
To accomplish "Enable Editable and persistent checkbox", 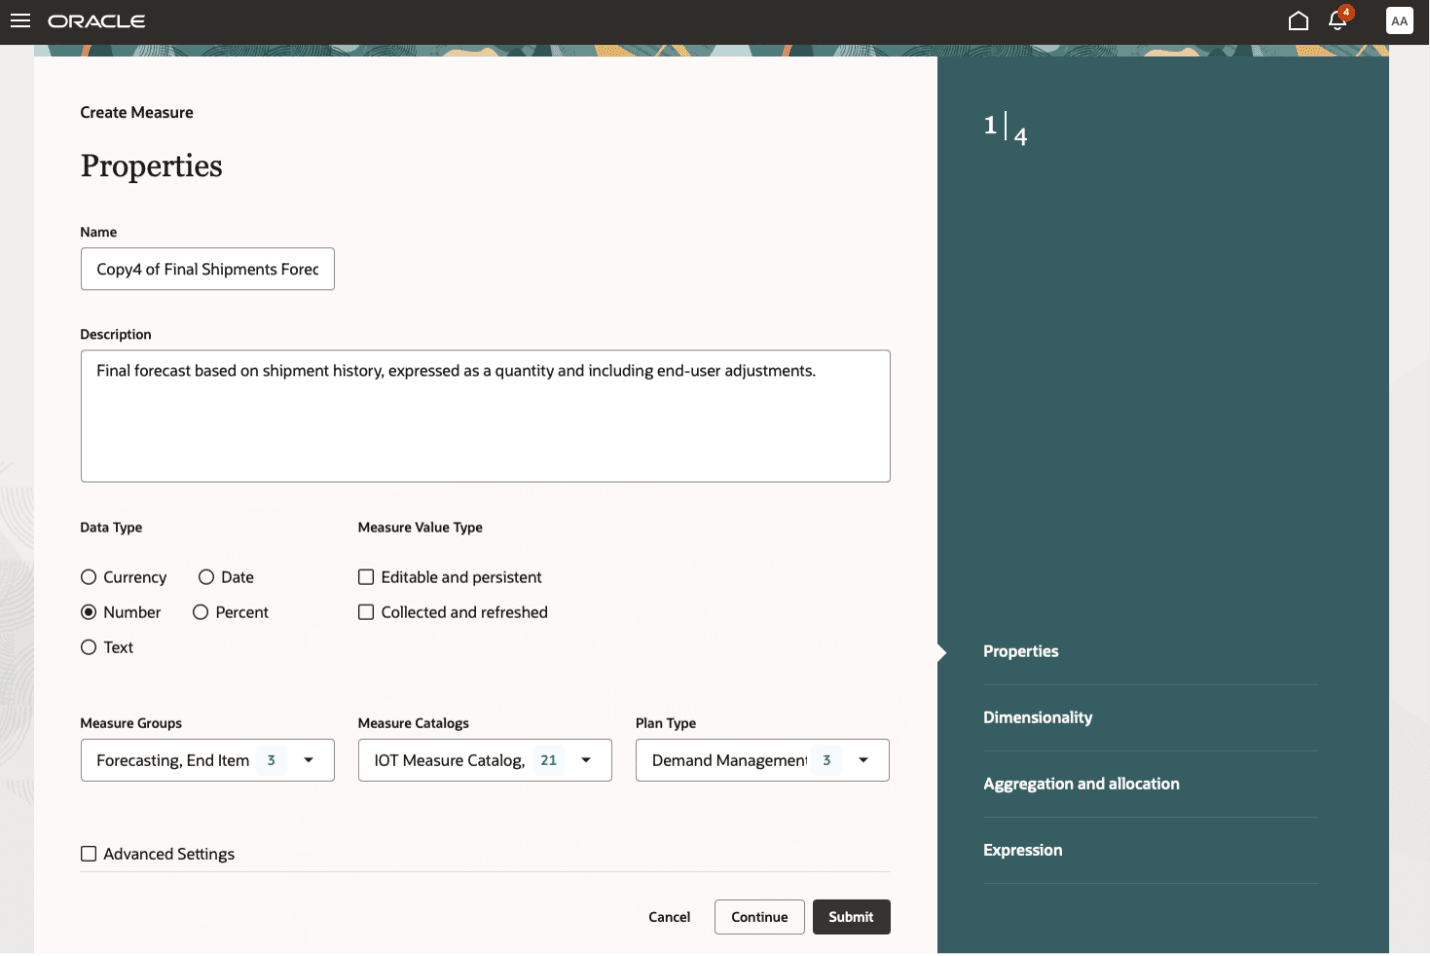I will coord(366,577).
